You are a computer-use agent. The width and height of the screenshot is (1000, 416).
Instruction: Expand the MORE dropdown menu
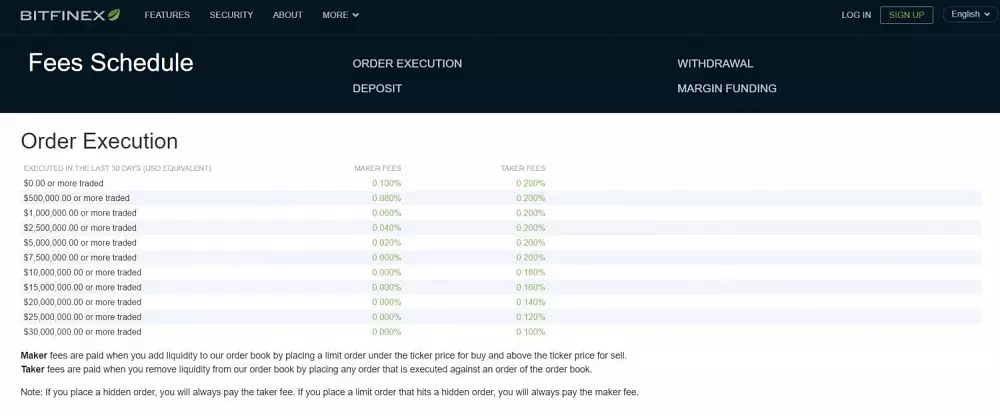(340, 15)
